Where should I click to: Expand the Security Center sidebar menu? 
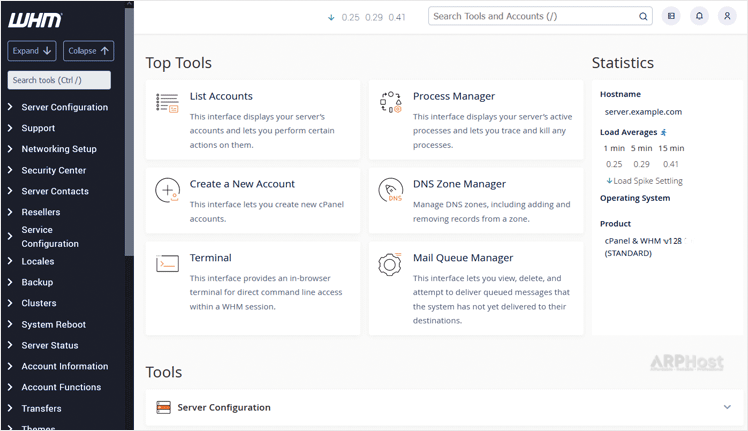tap(53, 170)
